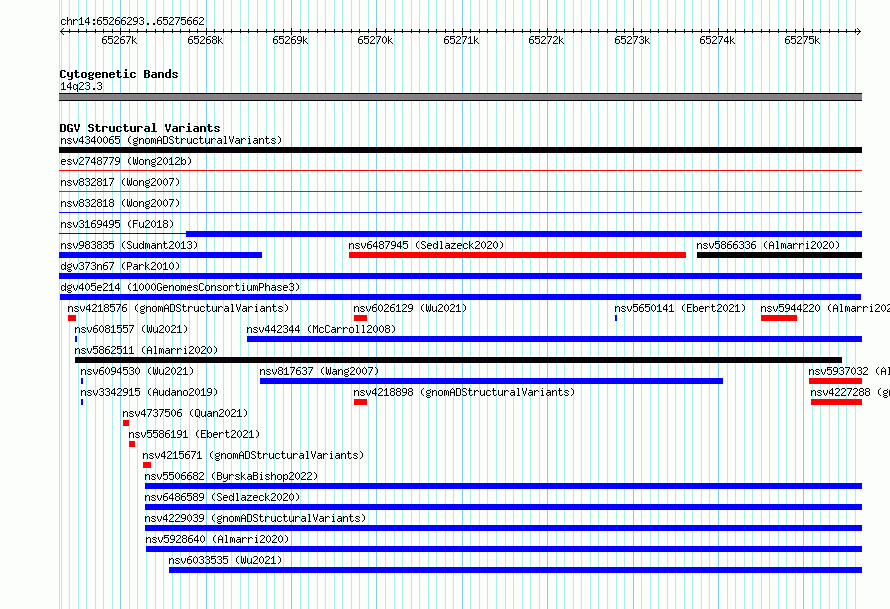The height and width of the screenshot is (609, 890).
Task: Click the 14q23.3 cytogenetic band bar
Action: [x=460, y=97]
